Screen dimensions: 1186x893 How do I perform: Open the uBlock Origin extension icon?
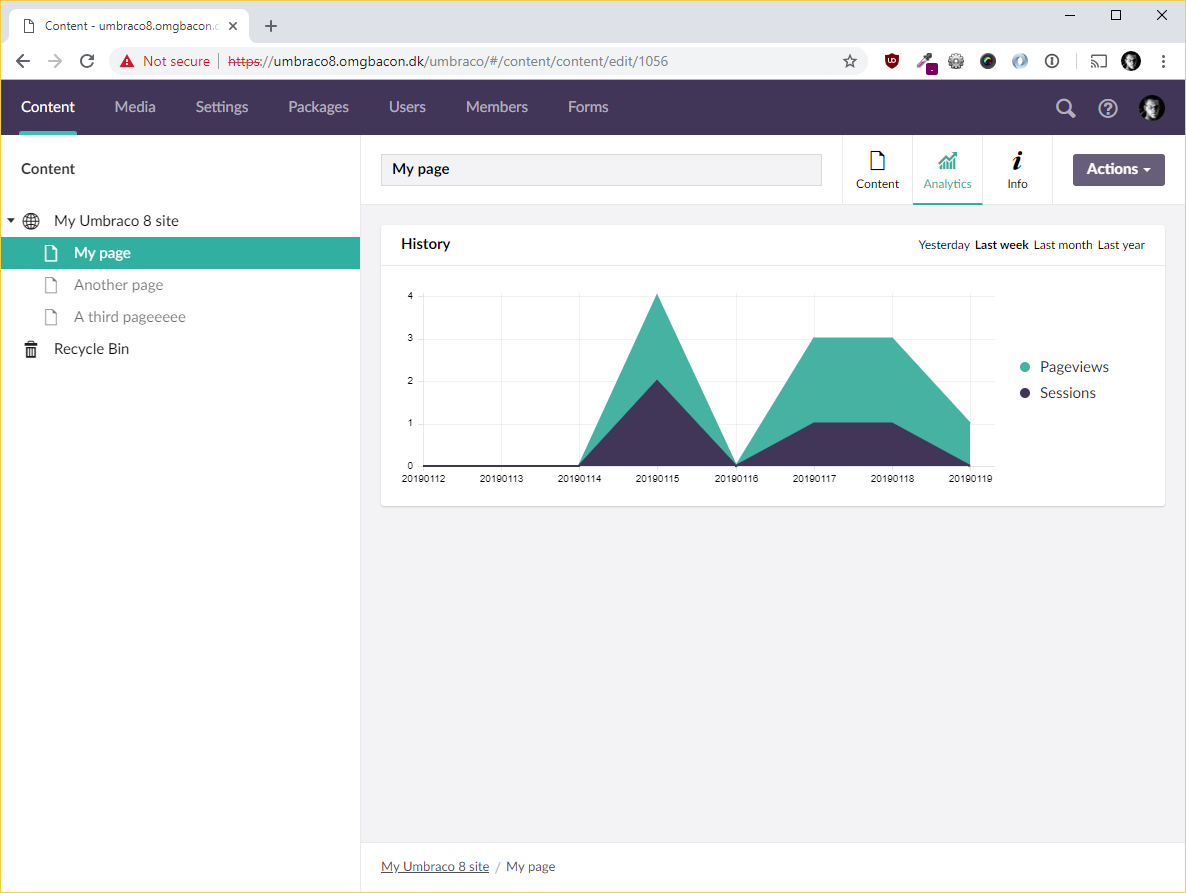892,61
